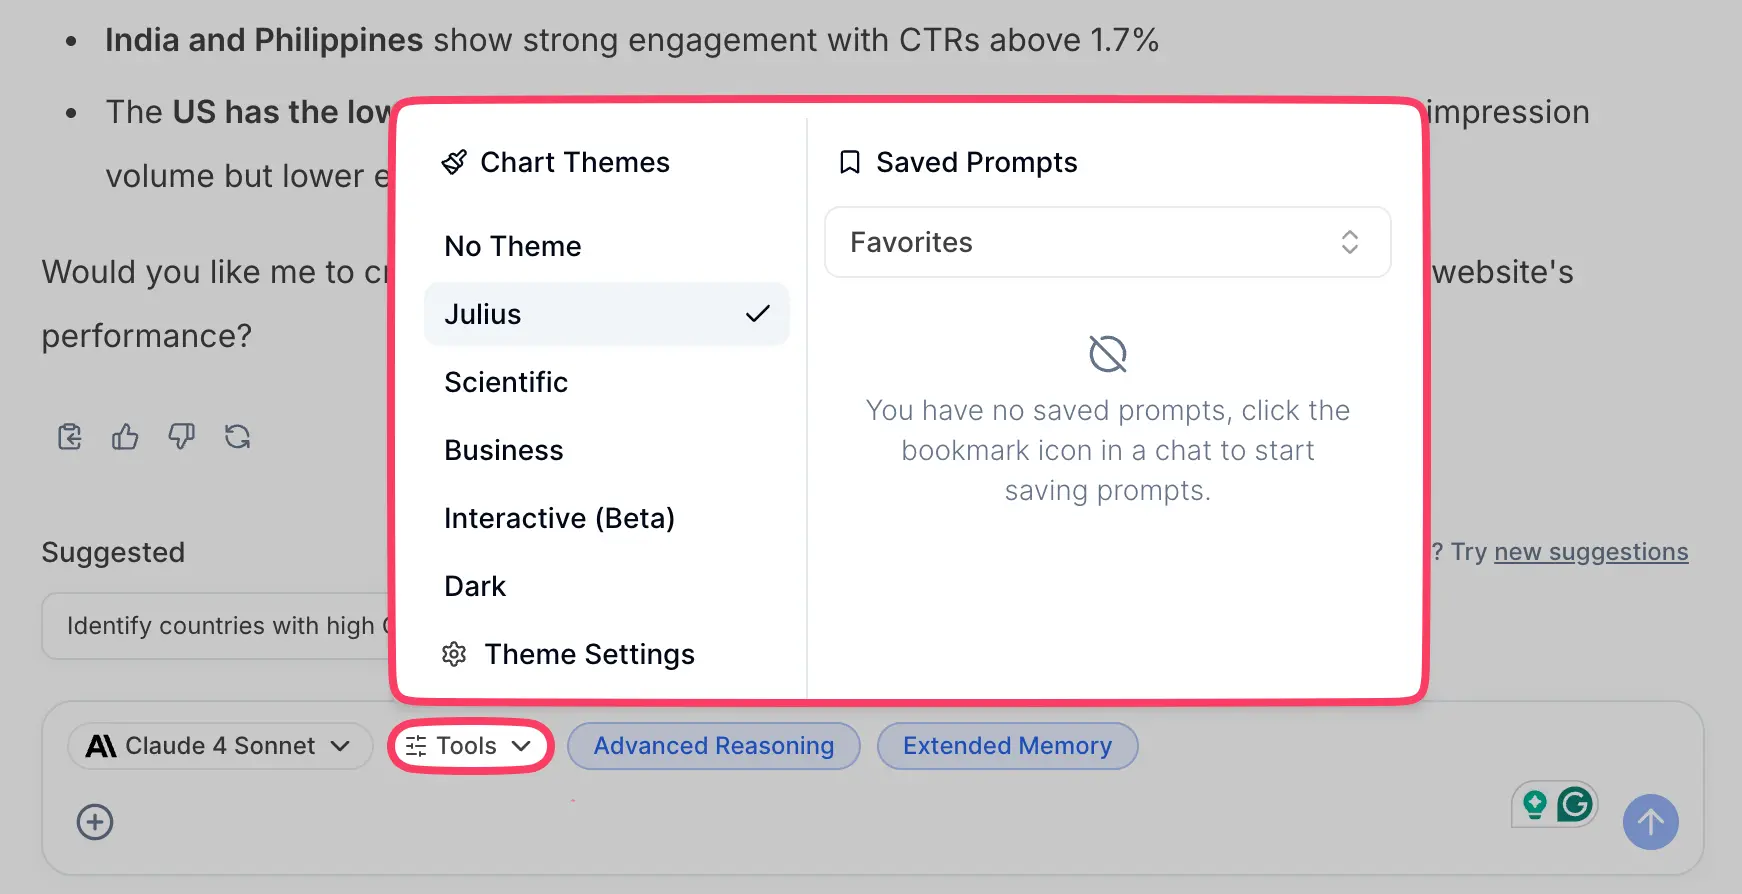Viewport: 1742px width, 894px height.
Task: Click the Identify countries suggestion chip
Action: (220, 626)
